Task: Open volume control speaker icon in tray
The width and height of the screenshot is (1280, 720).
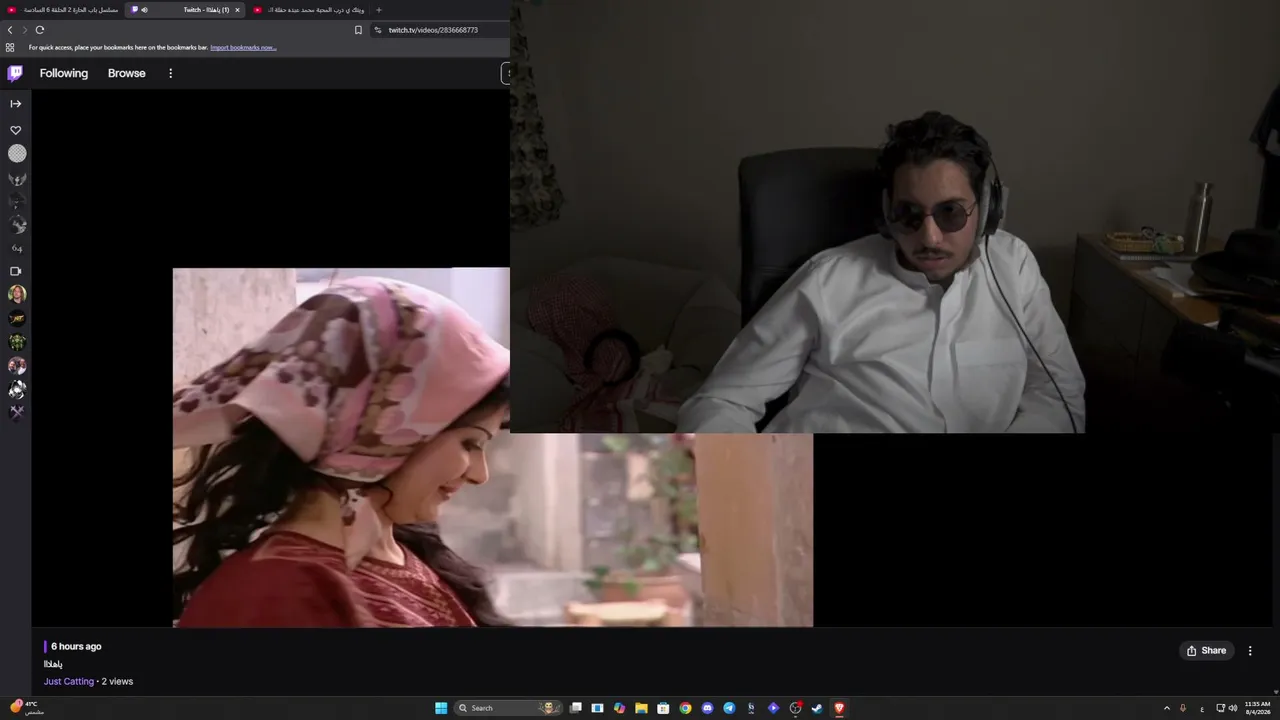Action: (1233, 708)
